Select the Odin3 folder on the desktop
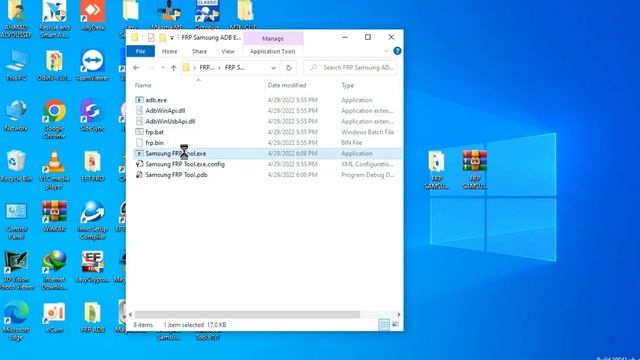640x360 pixels. click(x=54, y=65)
